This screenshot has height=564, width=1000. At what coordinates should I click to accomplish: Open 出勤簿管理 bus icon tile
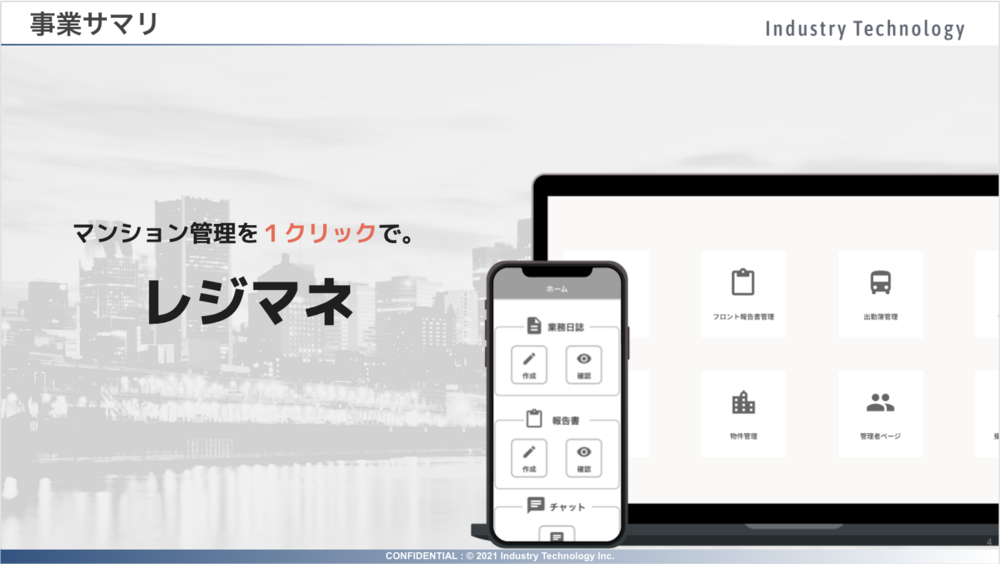881,294
